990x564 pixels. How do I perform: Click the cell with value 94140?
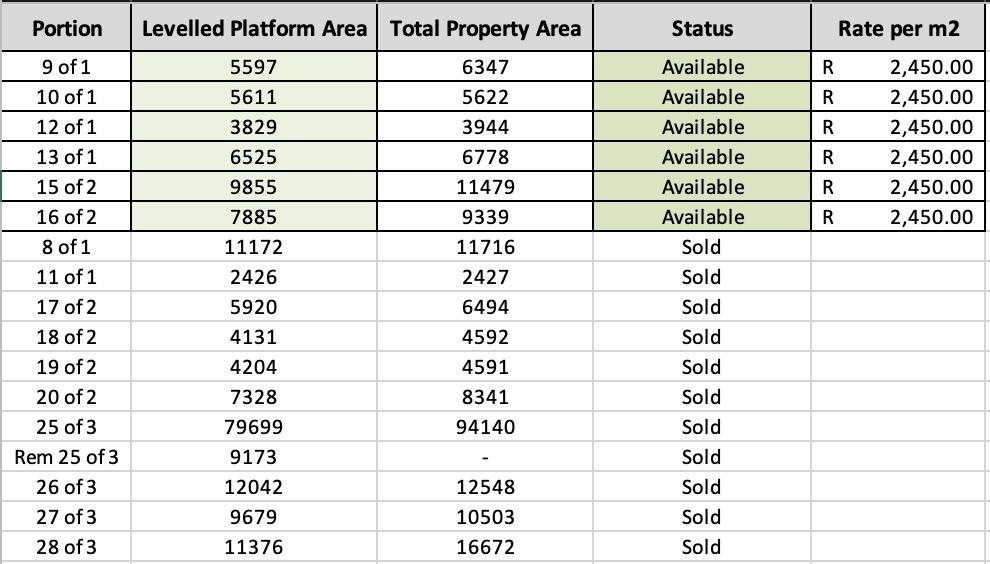[x=485, y=427]
